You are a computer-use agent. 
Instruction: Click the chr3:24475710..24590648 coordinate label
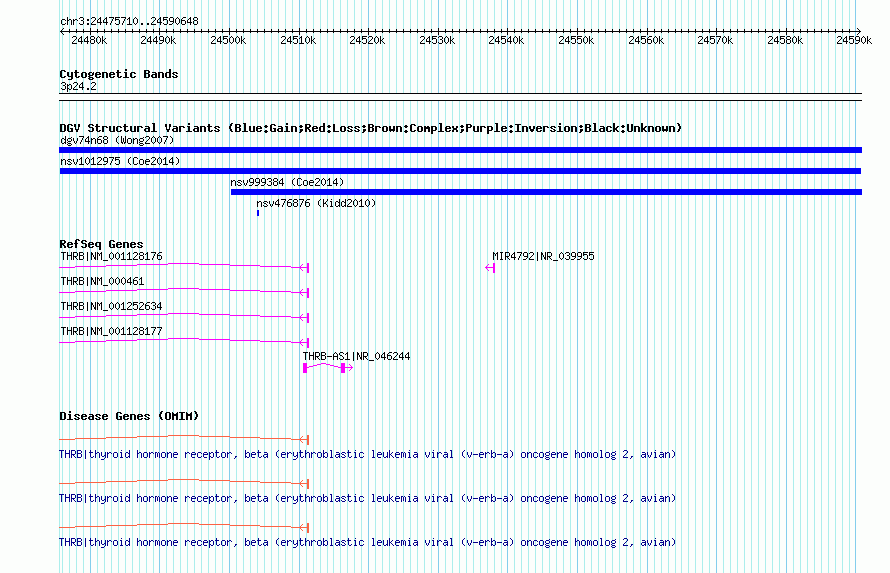point(129,22)
